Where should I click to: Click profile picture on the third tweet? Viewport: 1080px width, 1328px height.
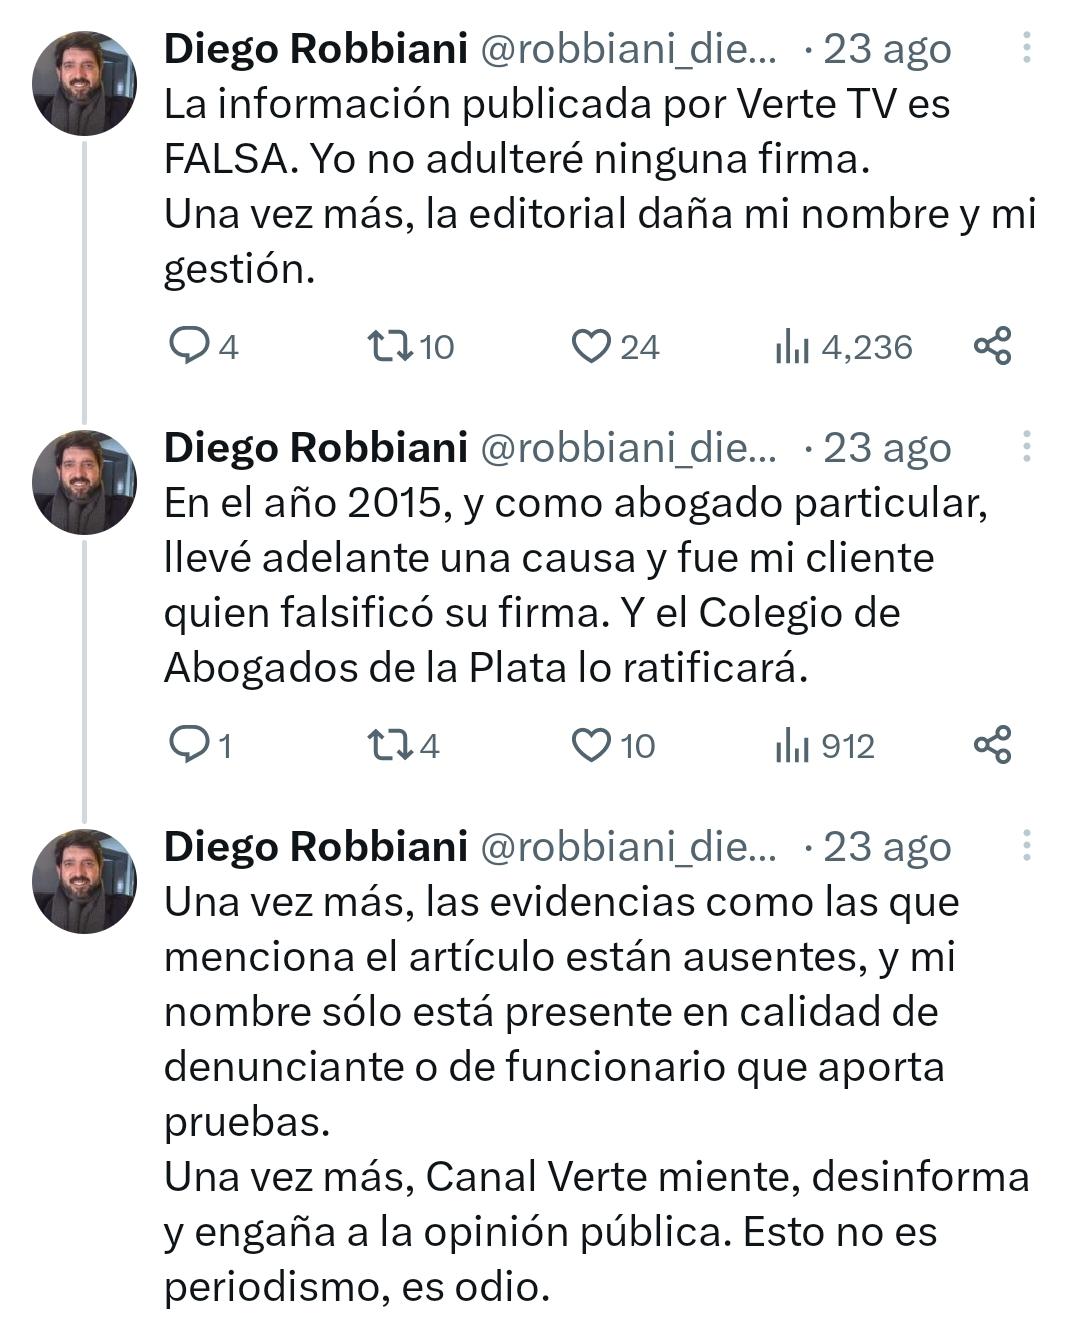[84, 881]
